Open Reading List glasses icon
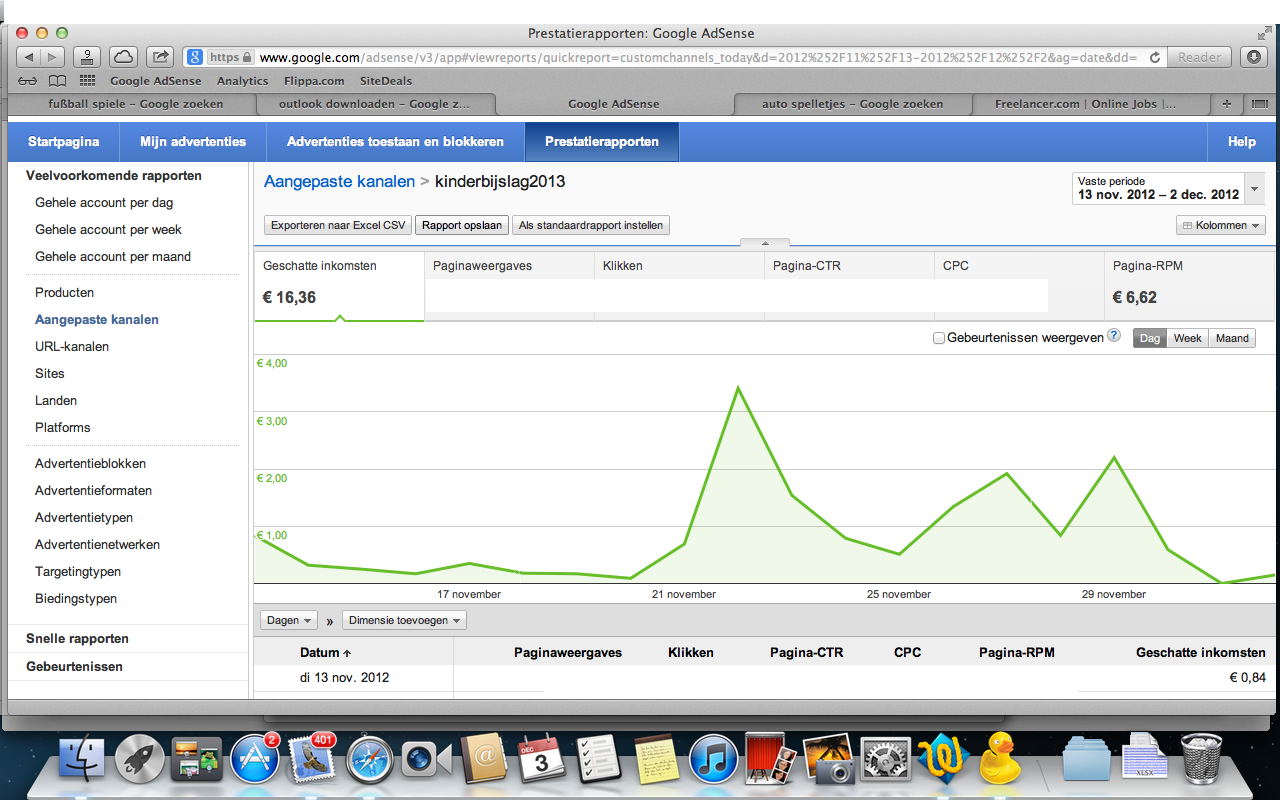Viewport: 1280px width, 800px height. [x=28, y=81]
